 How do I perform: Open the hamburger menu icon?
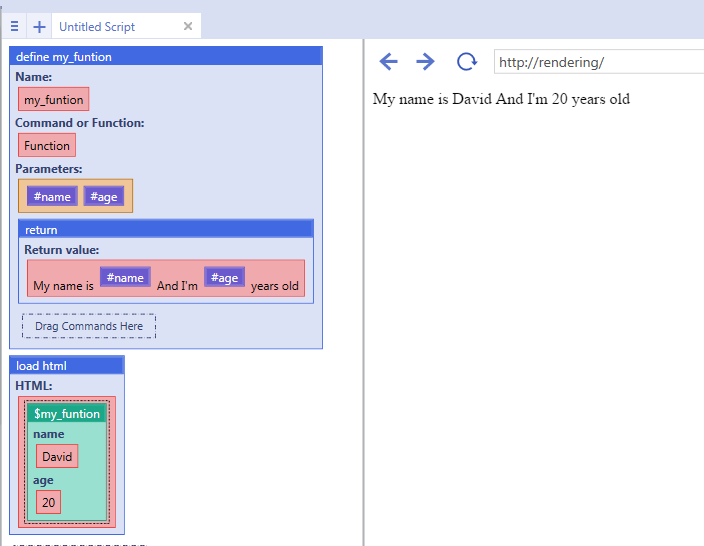(14, 27)
